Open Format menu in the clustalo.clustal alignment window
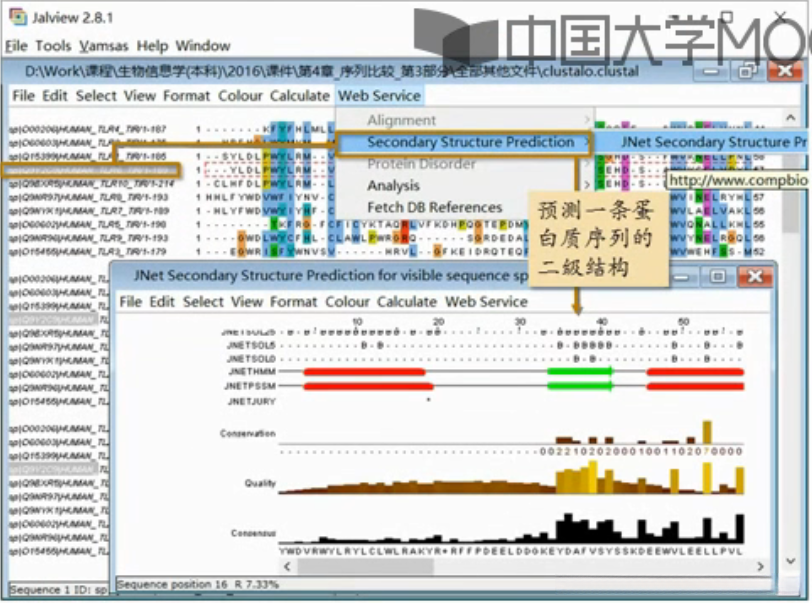This screenshot has height=603, width=812. (x=186, y=96)
